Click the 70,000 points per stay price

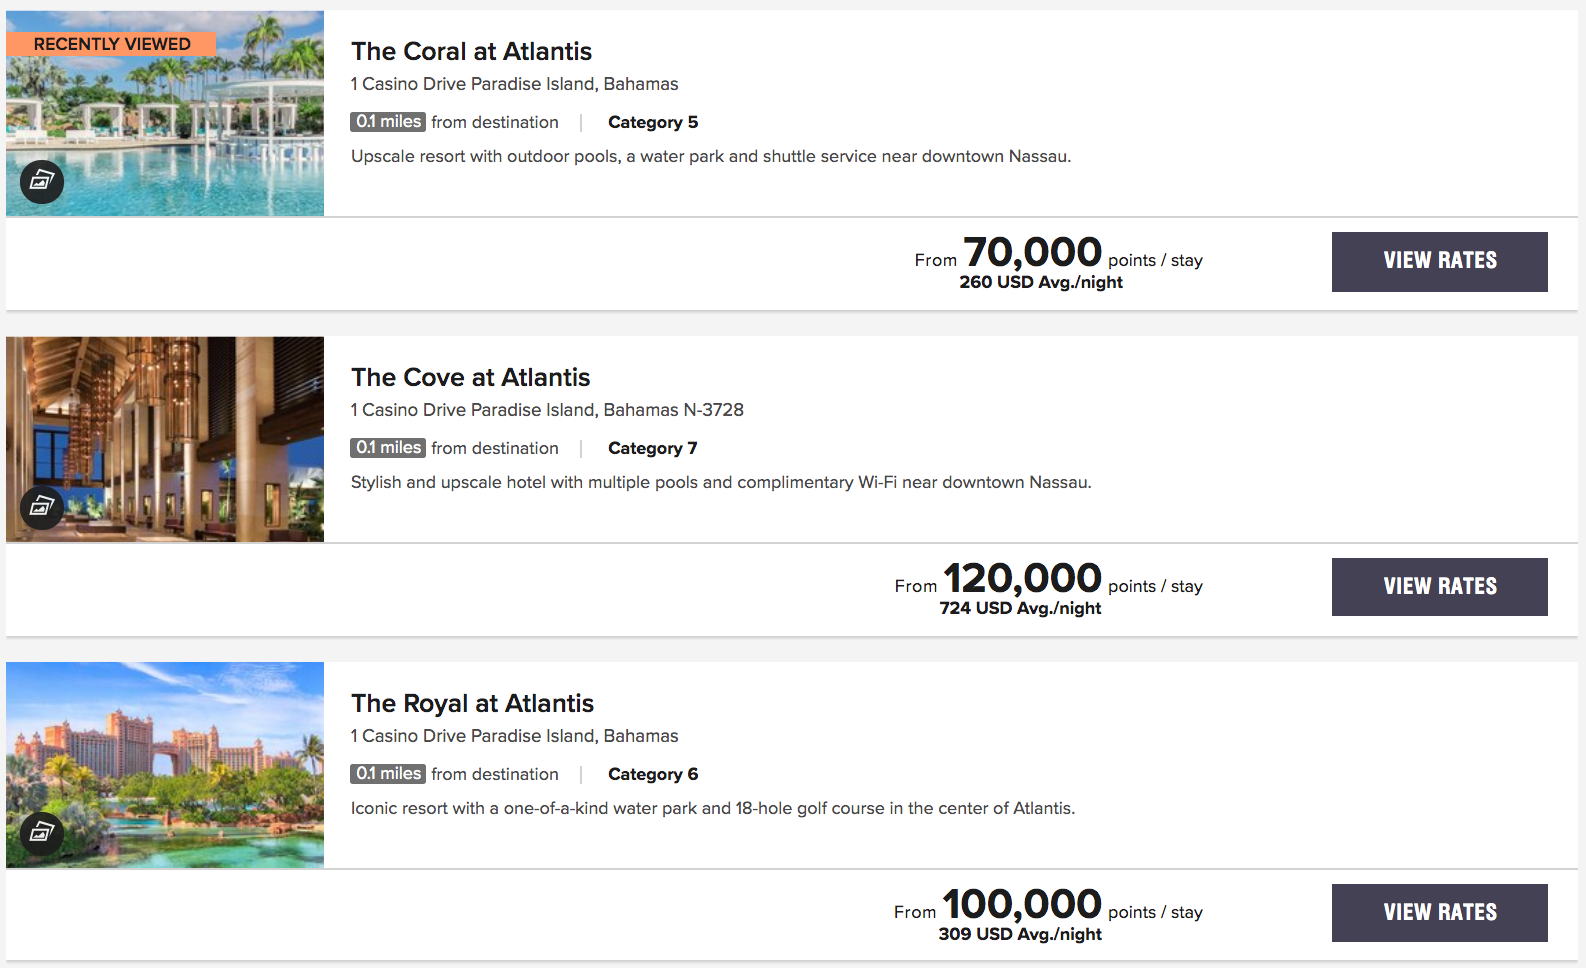click(x=1058, y=253)
